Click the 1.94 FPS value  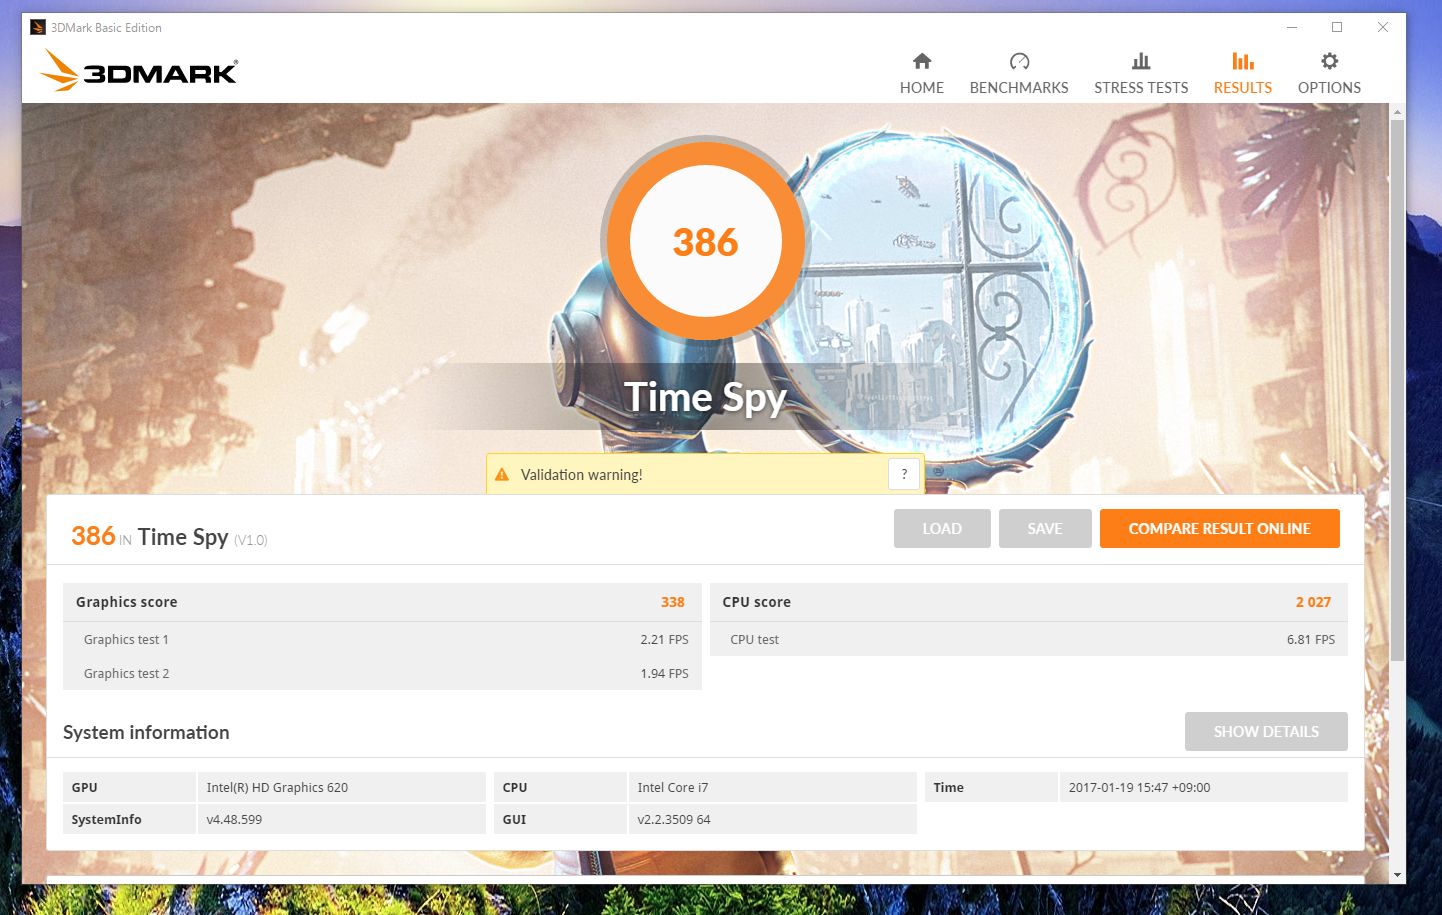pos(664,674)
